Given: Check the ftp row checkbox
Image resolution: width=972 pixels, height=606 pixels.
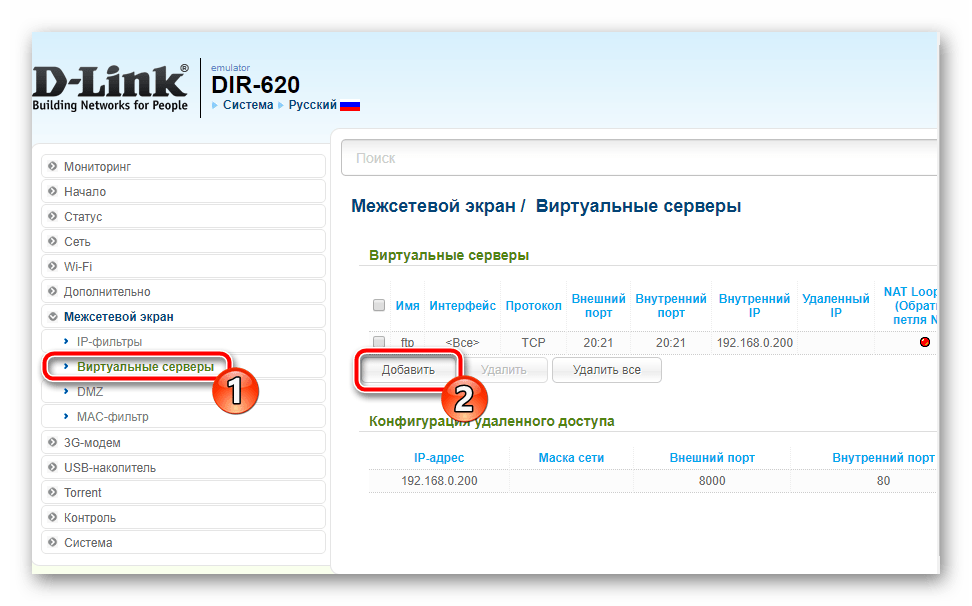Looking at the screenshot, I should [x=379, y=343].
